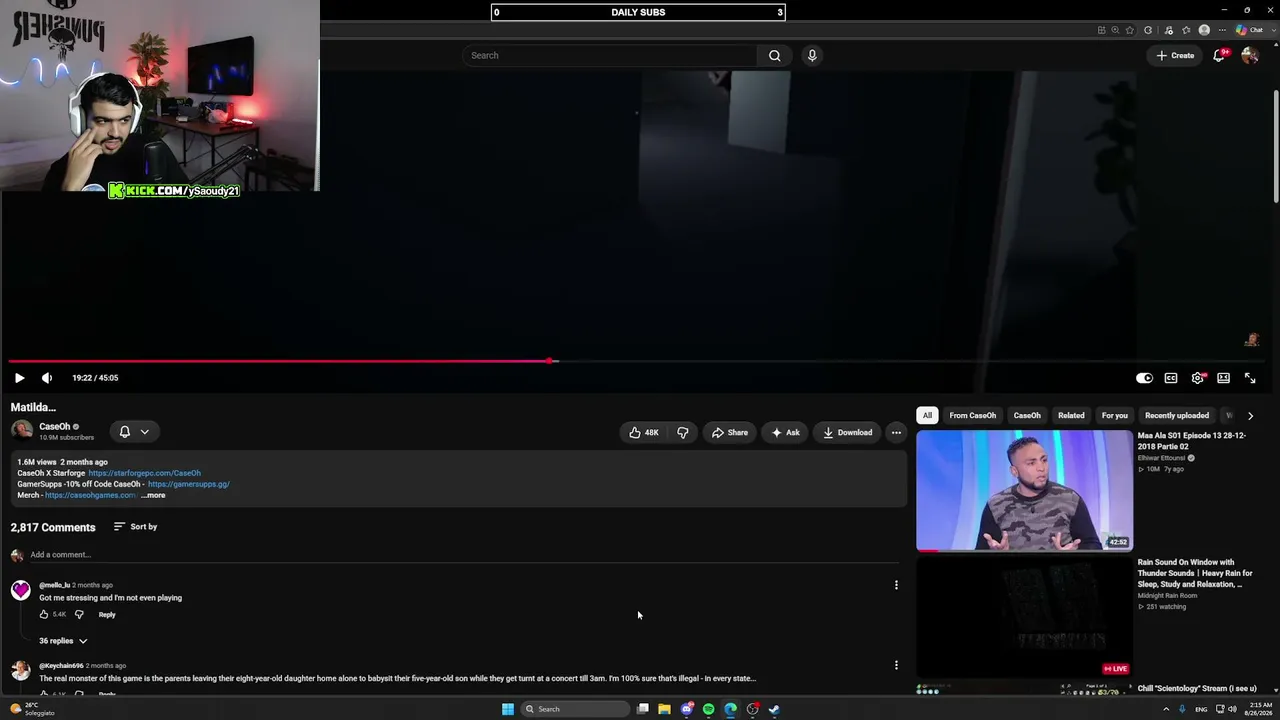Start voice search with the microphone

click(812, 55)
